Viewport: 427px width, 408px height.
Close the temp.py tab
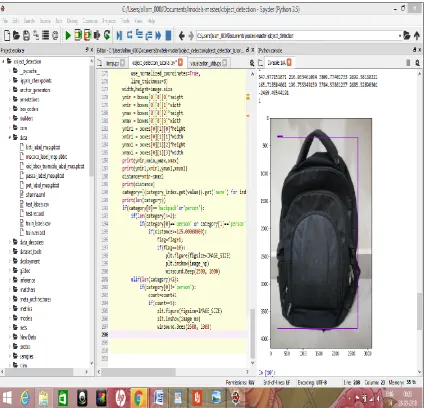(123, 63)
